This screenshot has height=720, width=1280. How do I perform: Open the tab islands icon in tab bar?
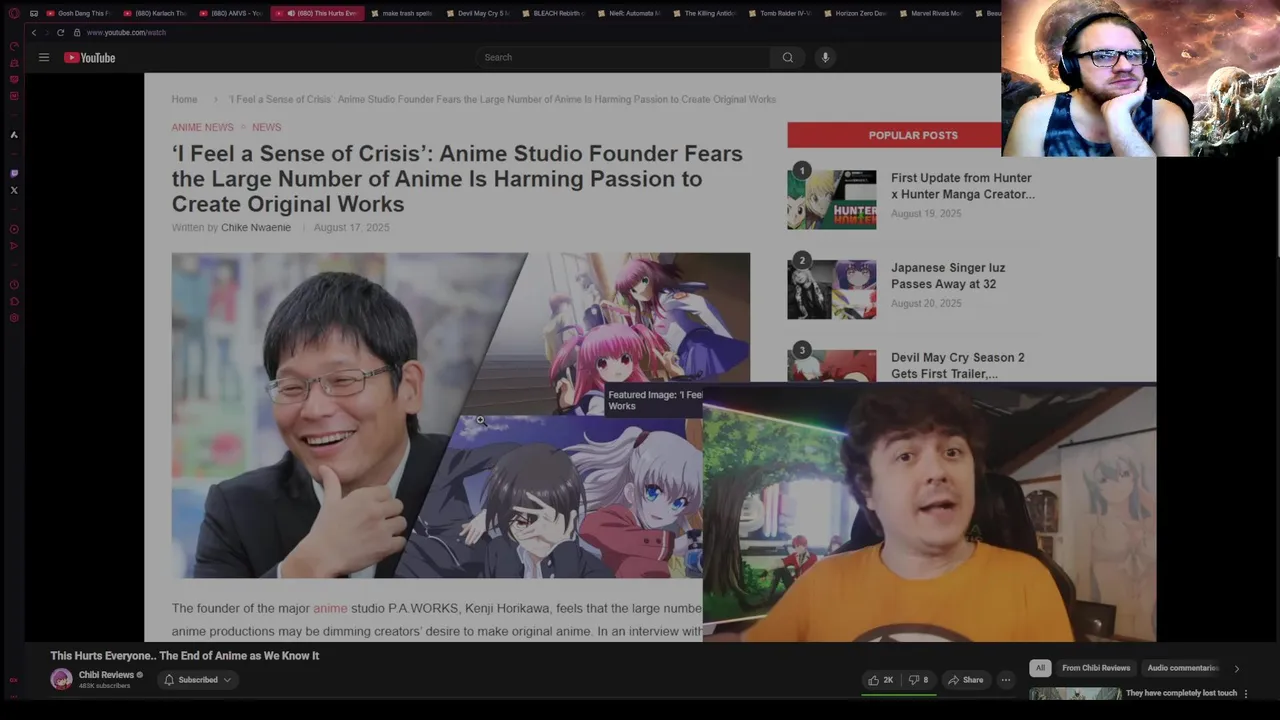(34, 14)
